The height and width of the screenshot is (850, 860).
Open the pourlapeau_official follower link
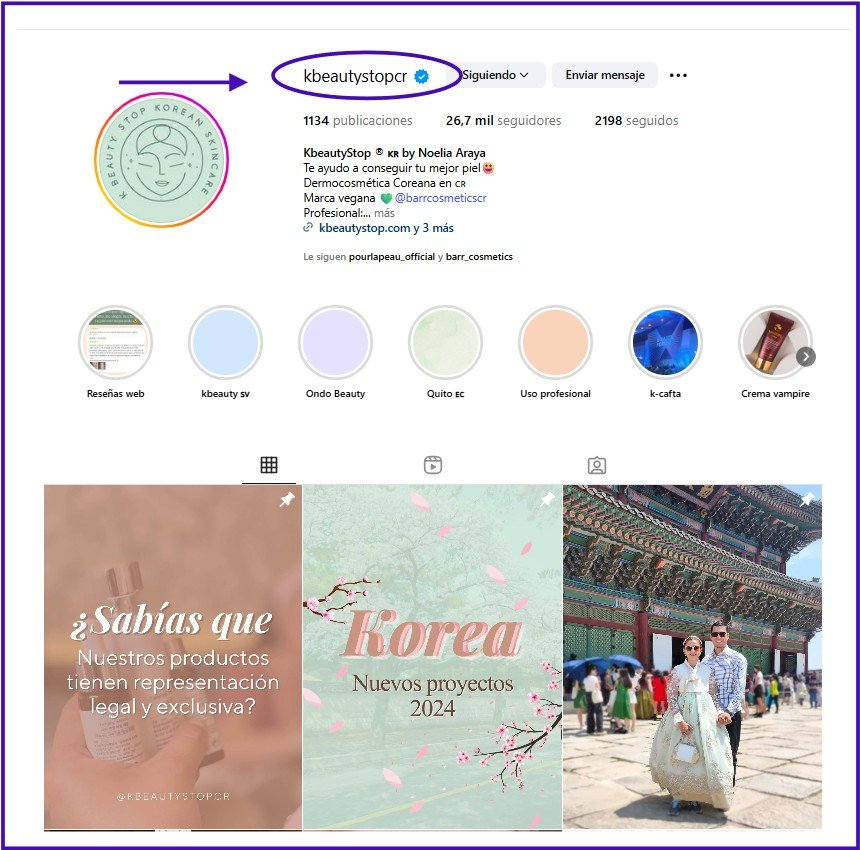392,257
